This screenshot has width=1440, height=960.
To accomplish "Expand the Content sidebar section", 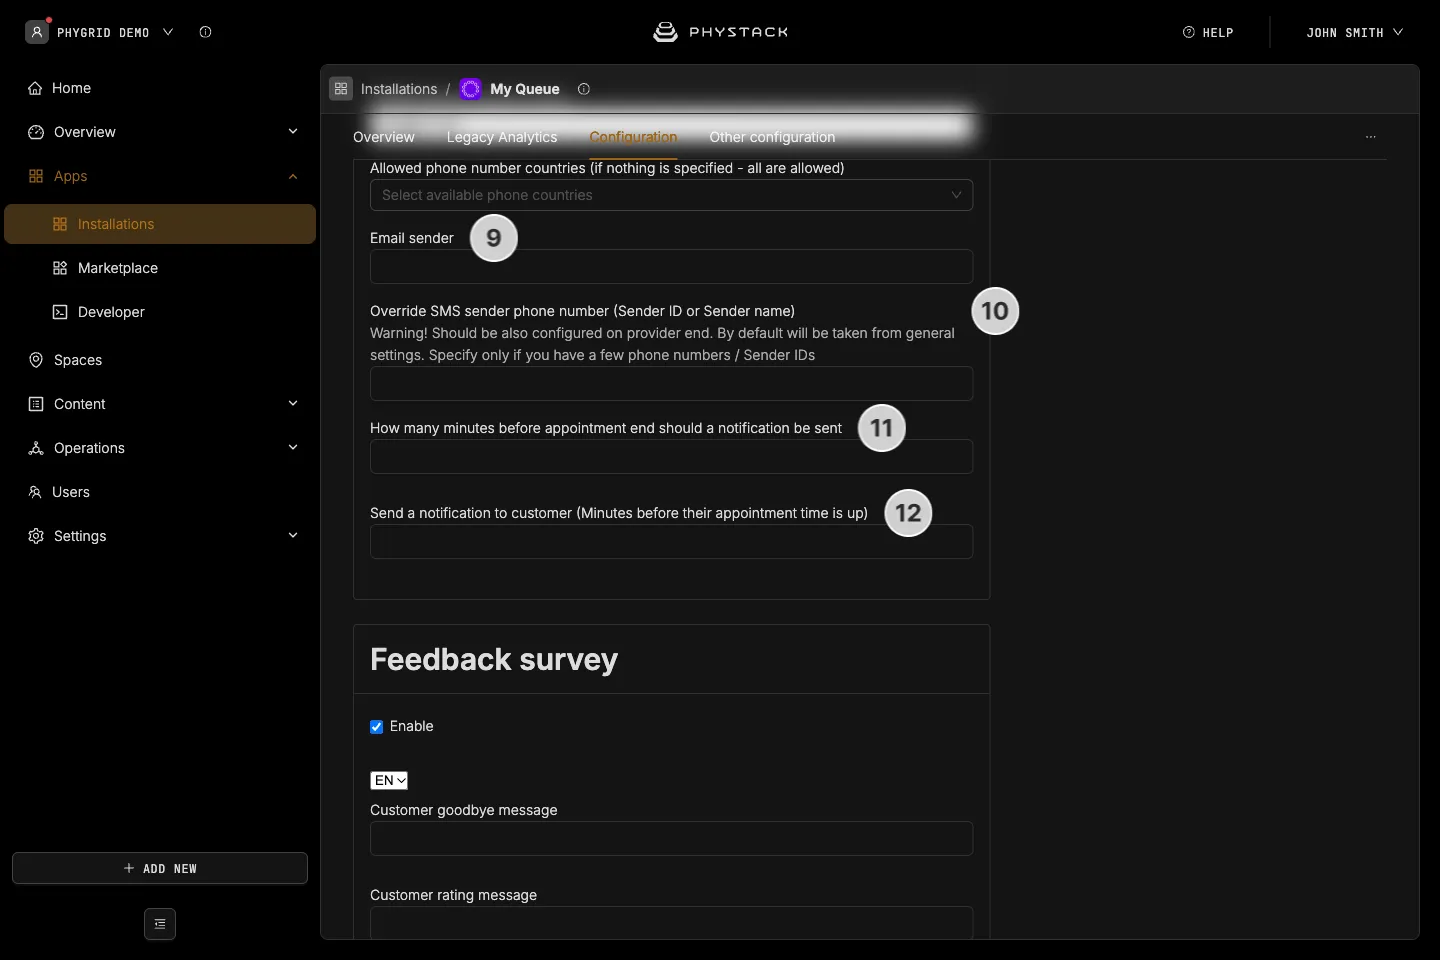I will 293,404.
